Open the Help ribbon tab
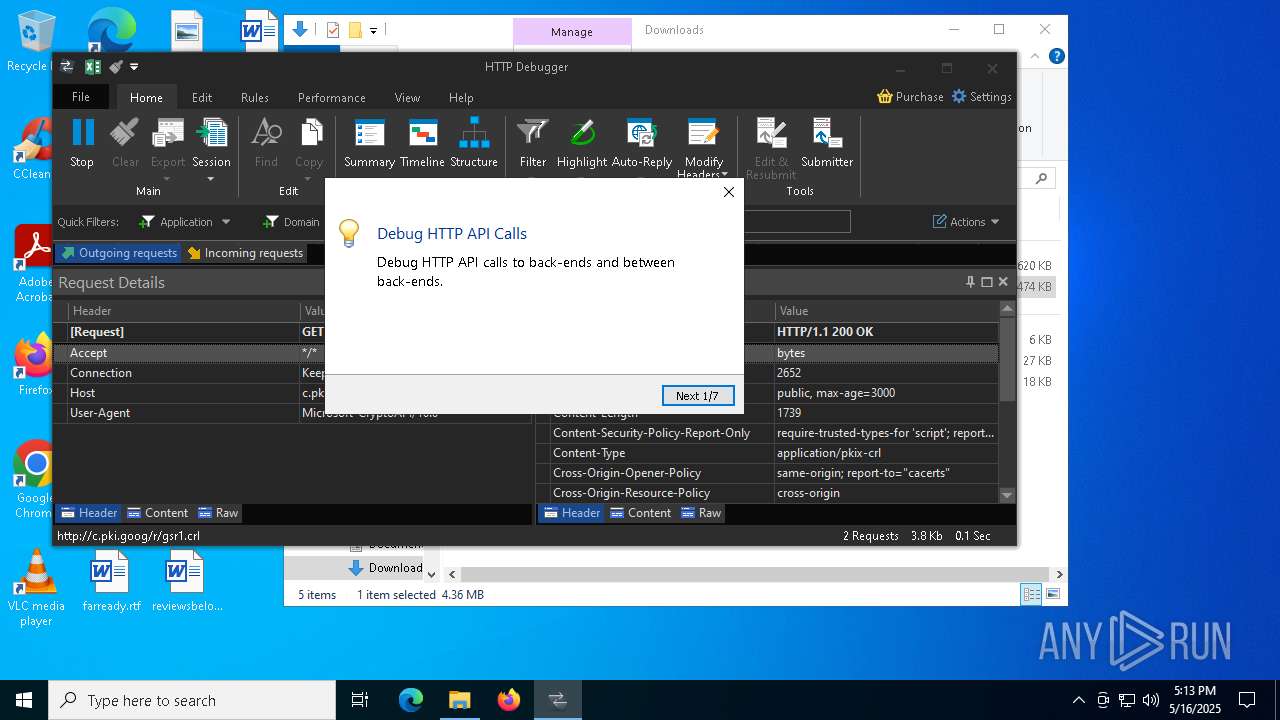The width and height of the screenshot is (1280, 720). click(x=461, y=97)
